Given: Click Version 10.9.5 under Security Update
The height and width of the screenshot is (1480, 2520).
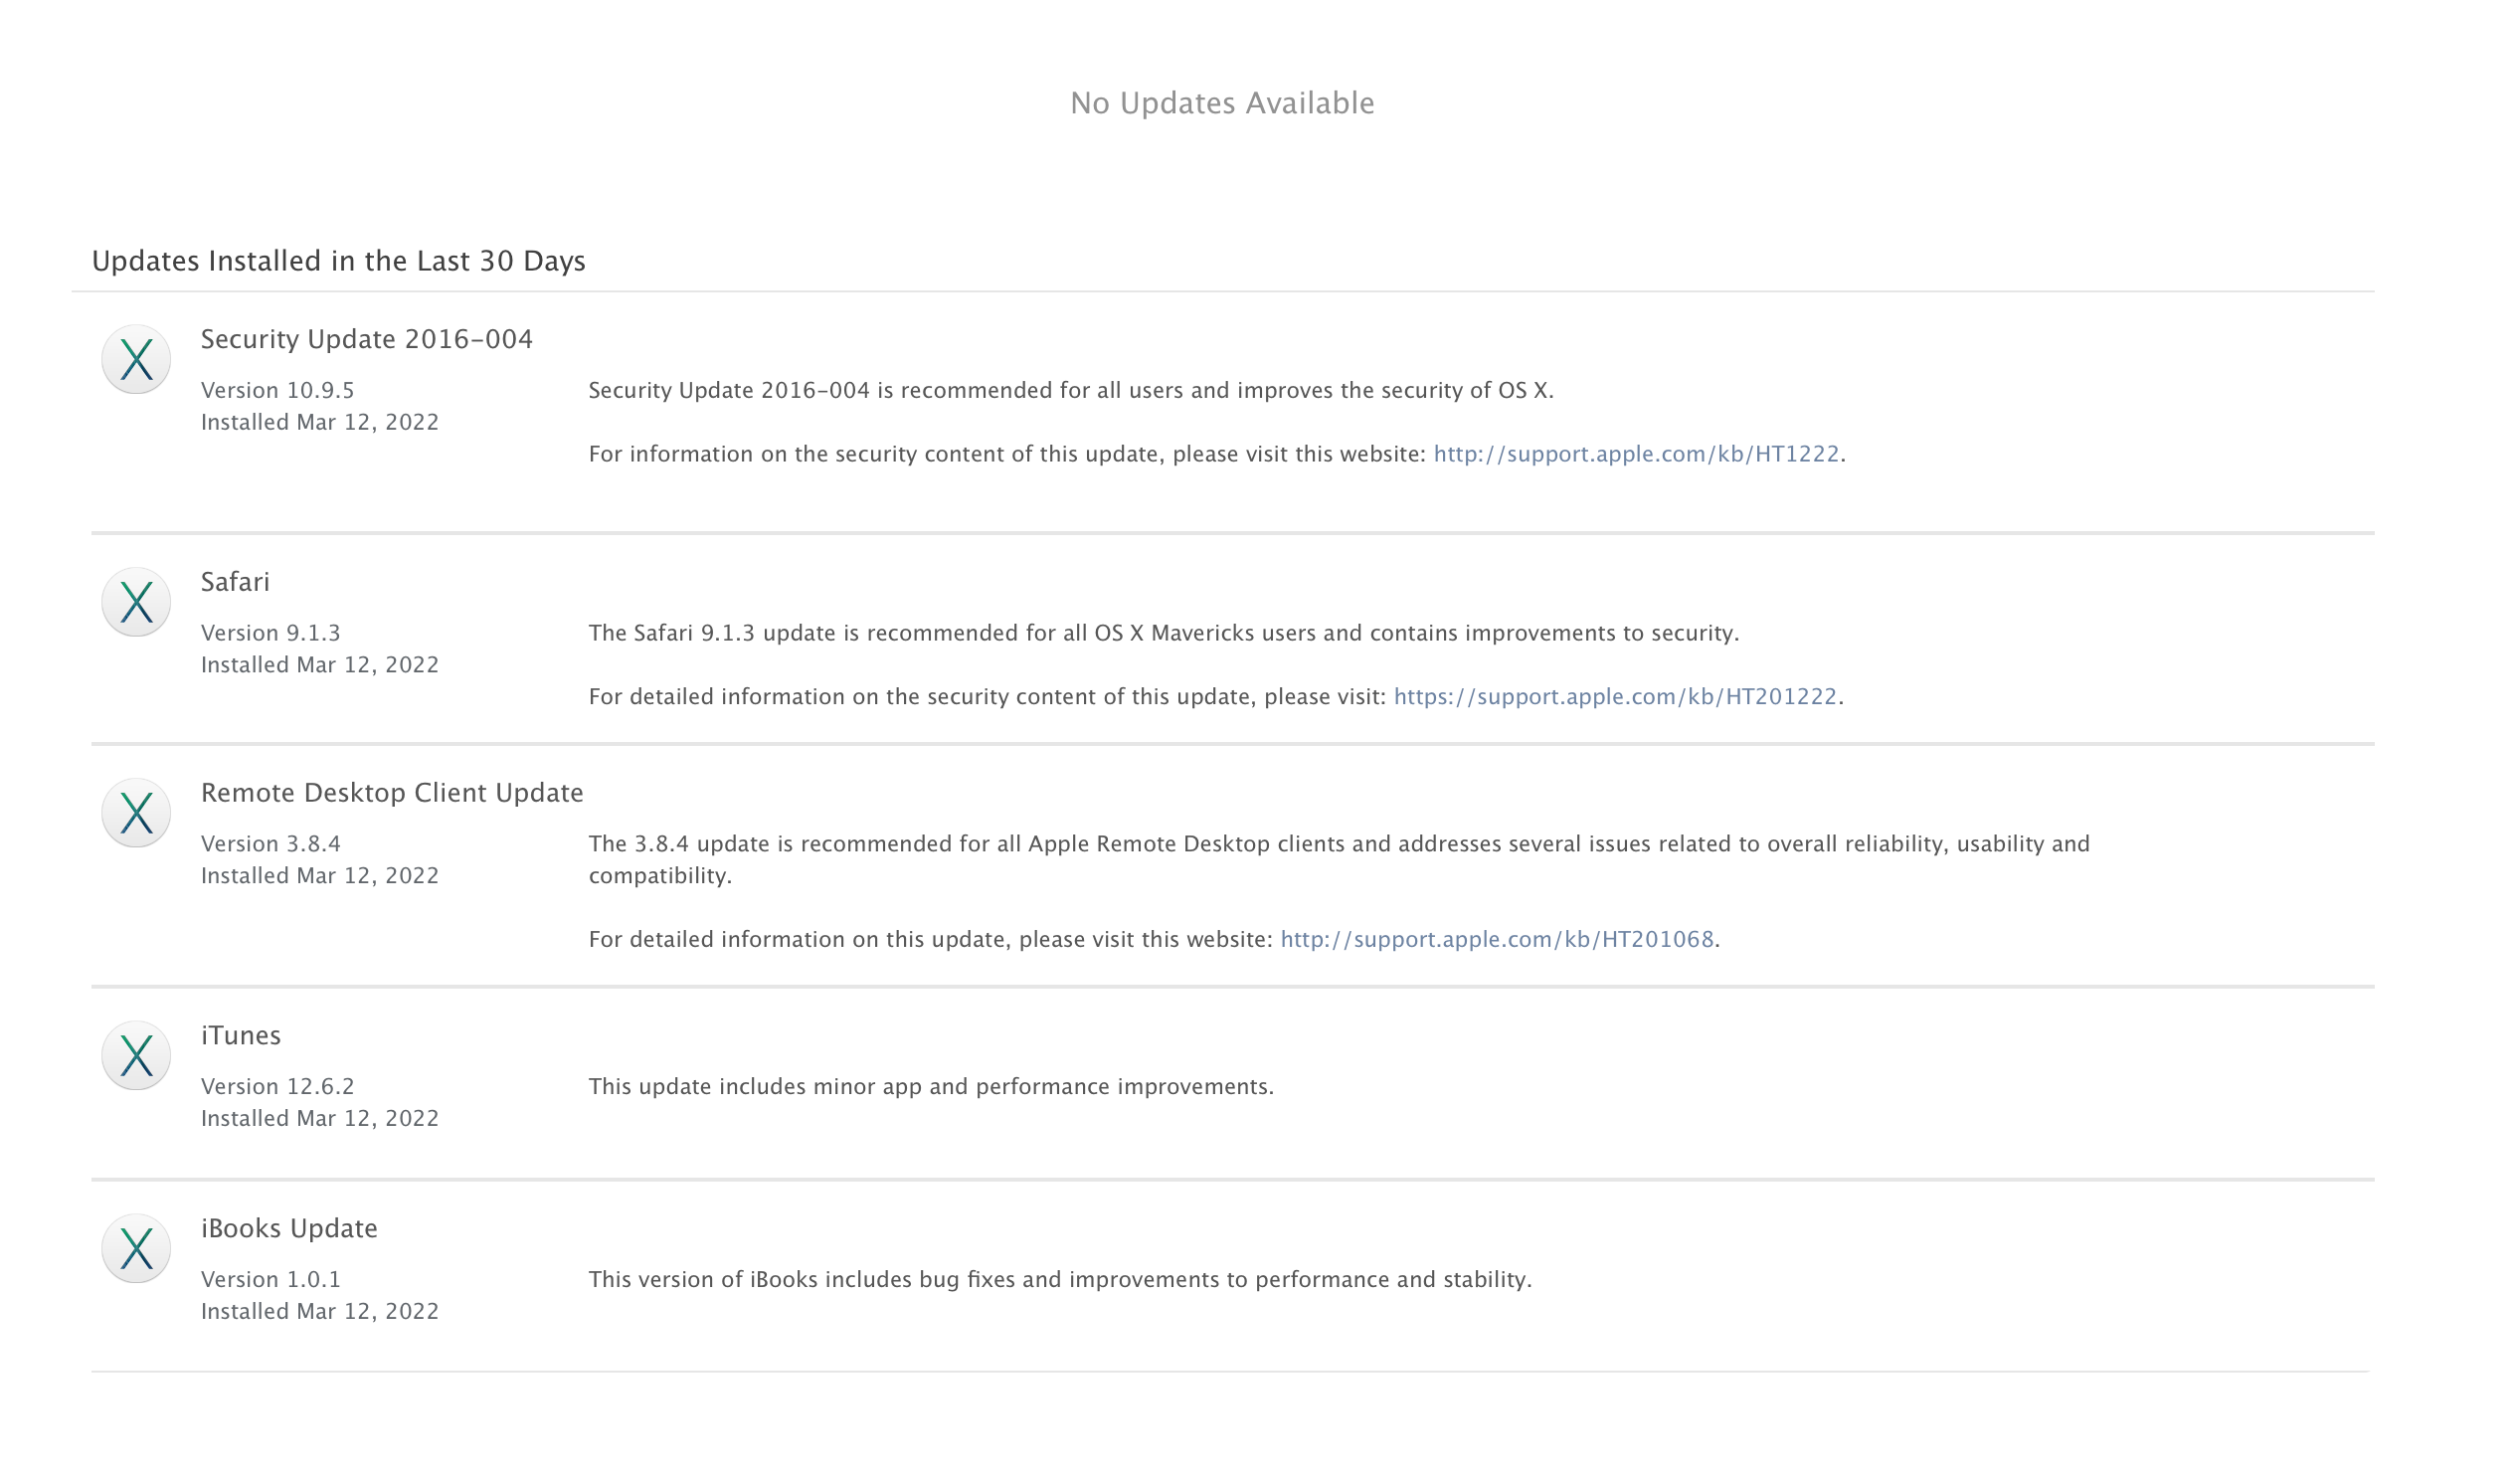Looking at the screenshot, I should [278, 391].
